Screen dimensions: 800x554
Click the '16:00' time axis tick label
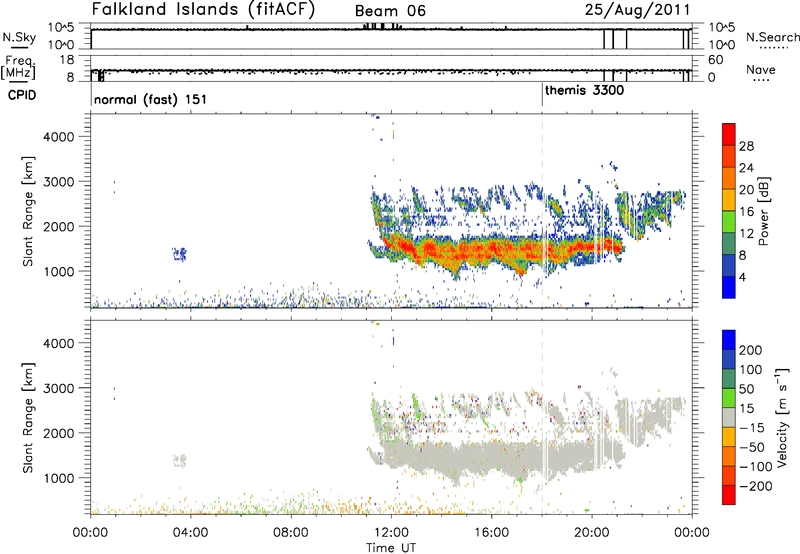(491, 533)
